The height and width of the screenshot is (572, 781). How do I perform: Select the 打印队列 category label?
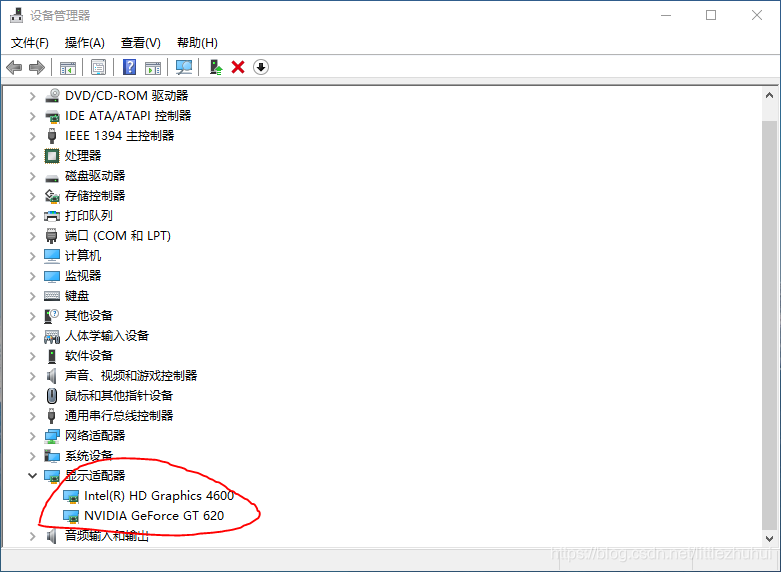click(x=89, y=216)
